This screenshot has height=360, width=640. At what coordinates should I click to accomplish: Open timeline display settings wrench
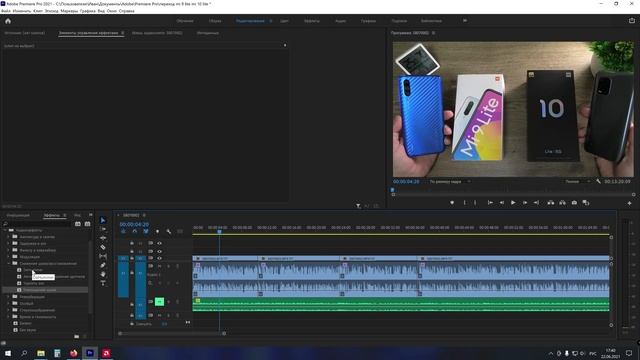[x=169, y=231]
